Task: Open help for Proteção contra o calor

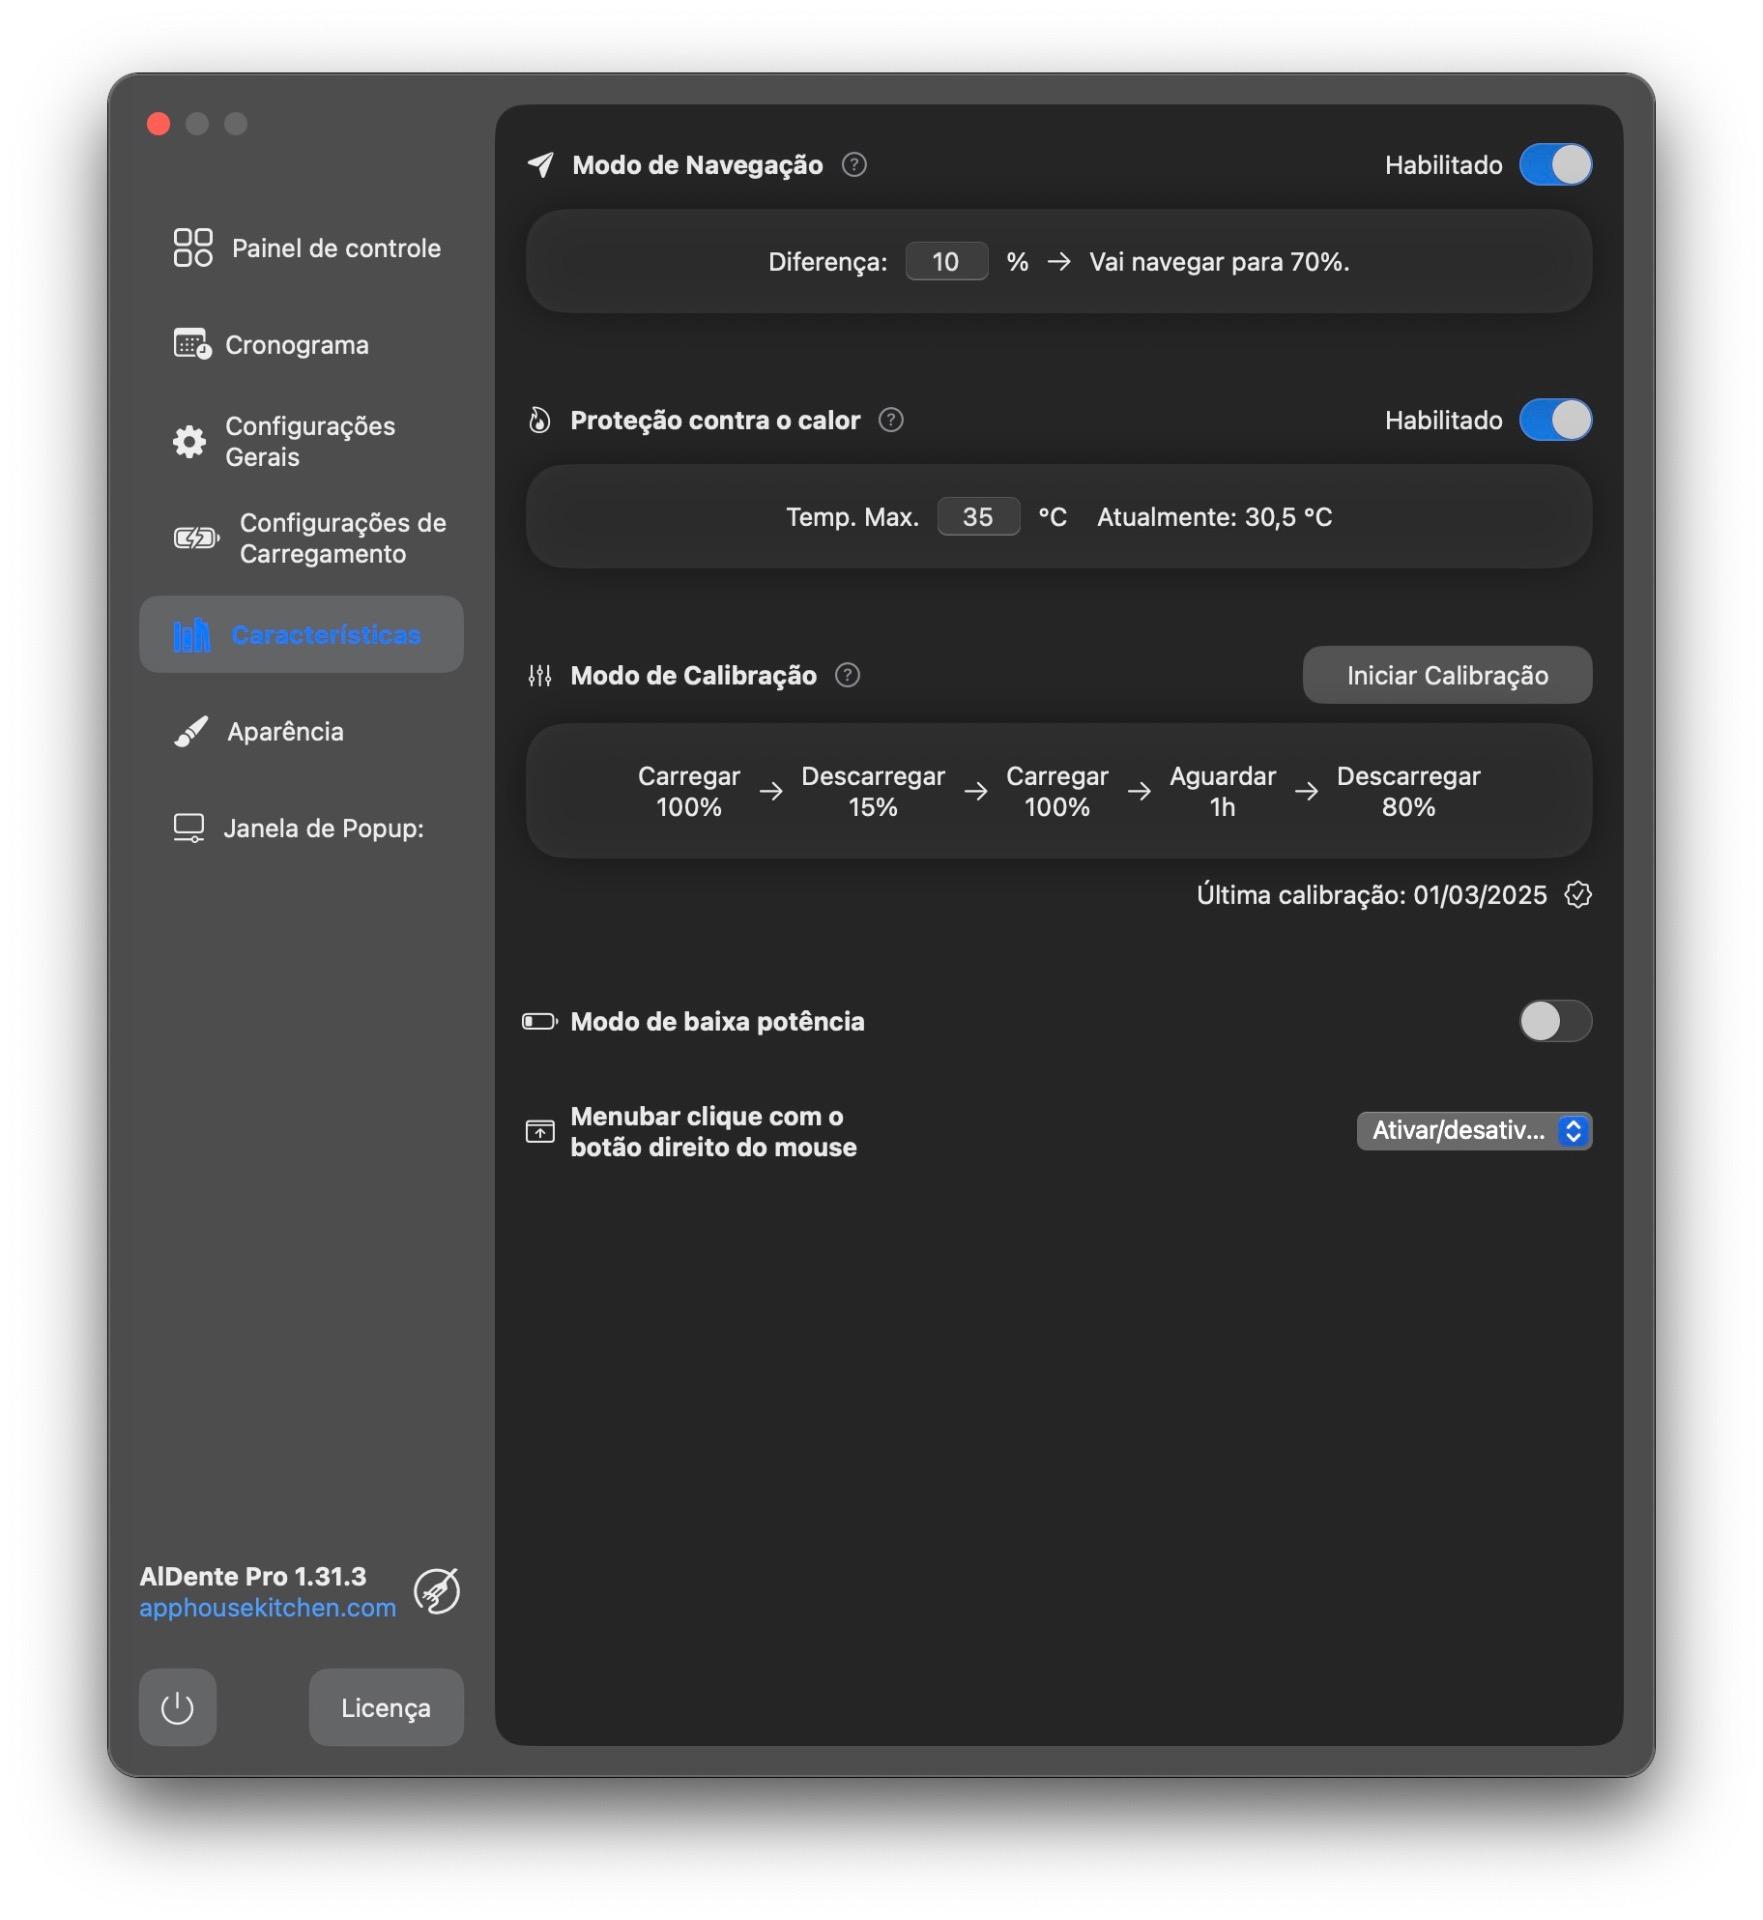Action: (x=890, y=420)
